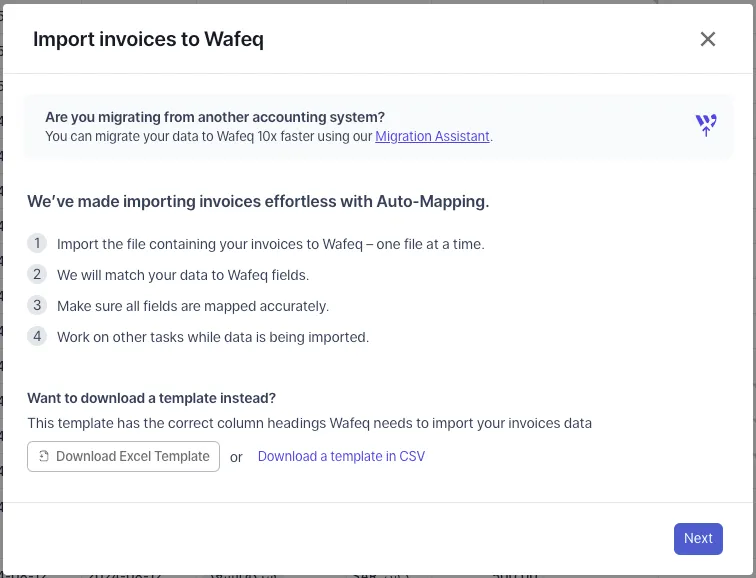
Task: Click the step 3 number badge
Action: 37,305
